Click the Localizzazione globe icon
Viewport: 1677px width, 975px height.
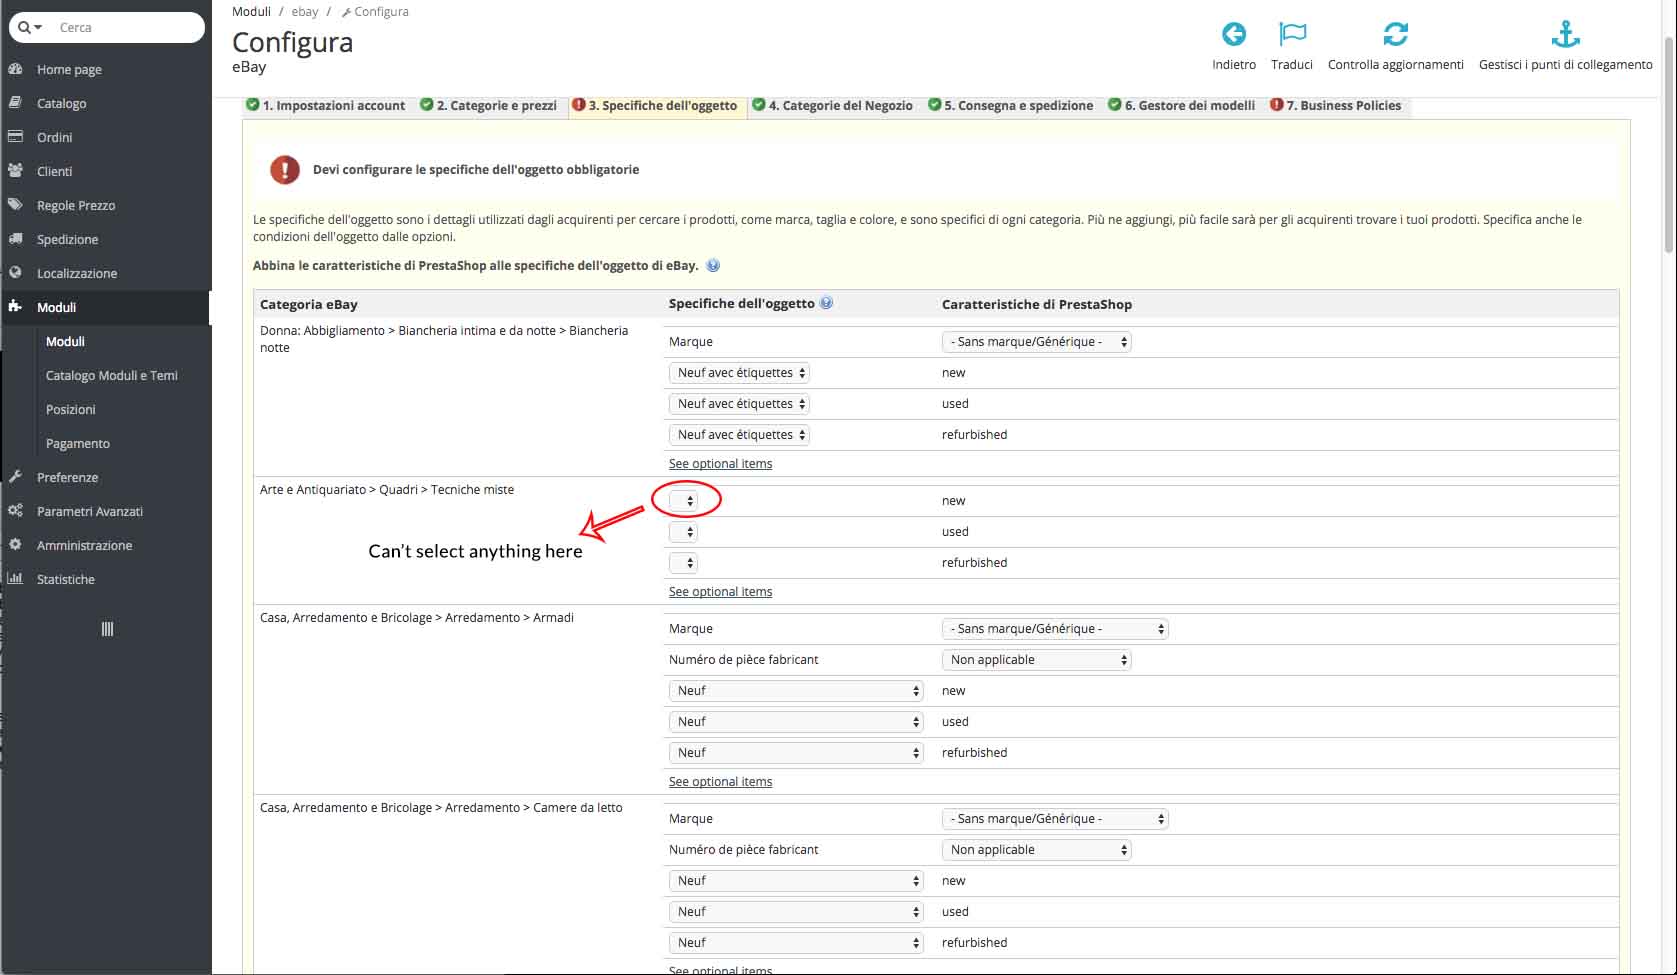click(15, 273)
